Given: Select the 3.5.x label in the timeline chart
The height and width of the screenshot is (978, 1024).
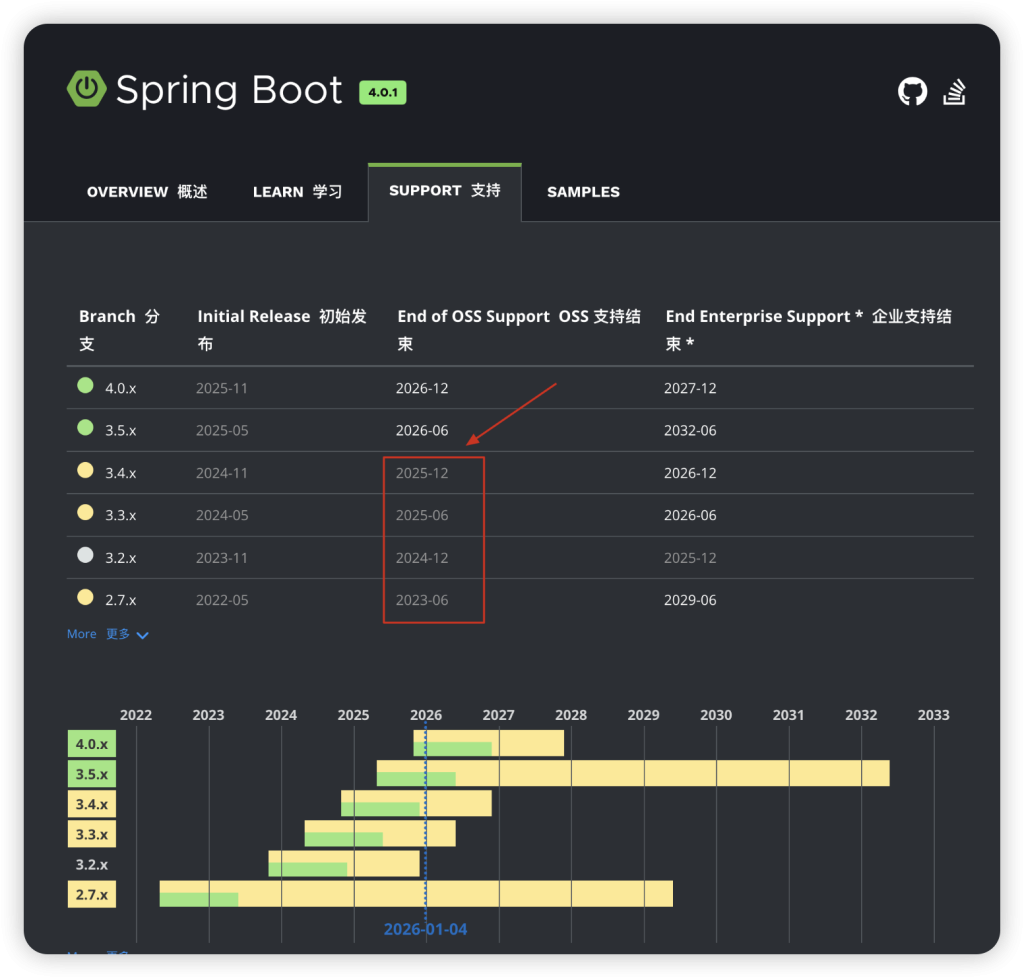Looking at the screenshot, I should (x=91, y=773).
